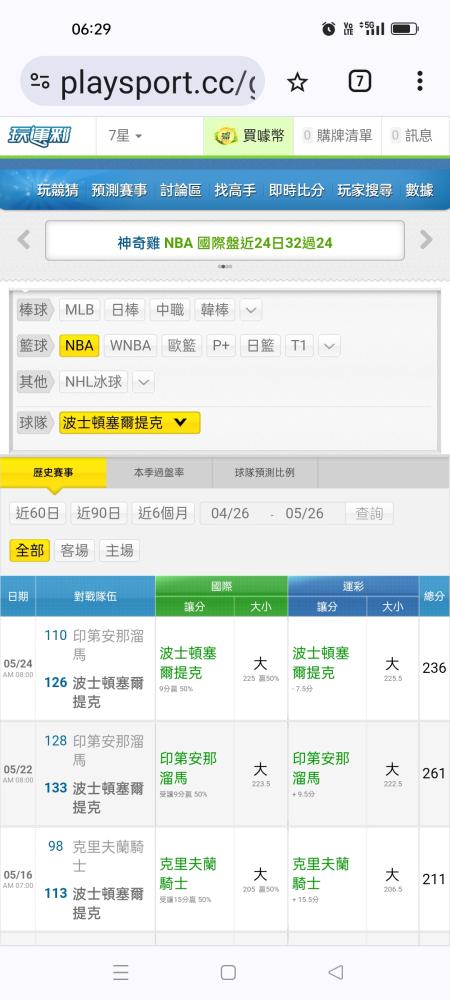This screenshot has height=1000, width=450.
Task: Switch to the 球隊預測比例 tab
Action: (265, 473)
